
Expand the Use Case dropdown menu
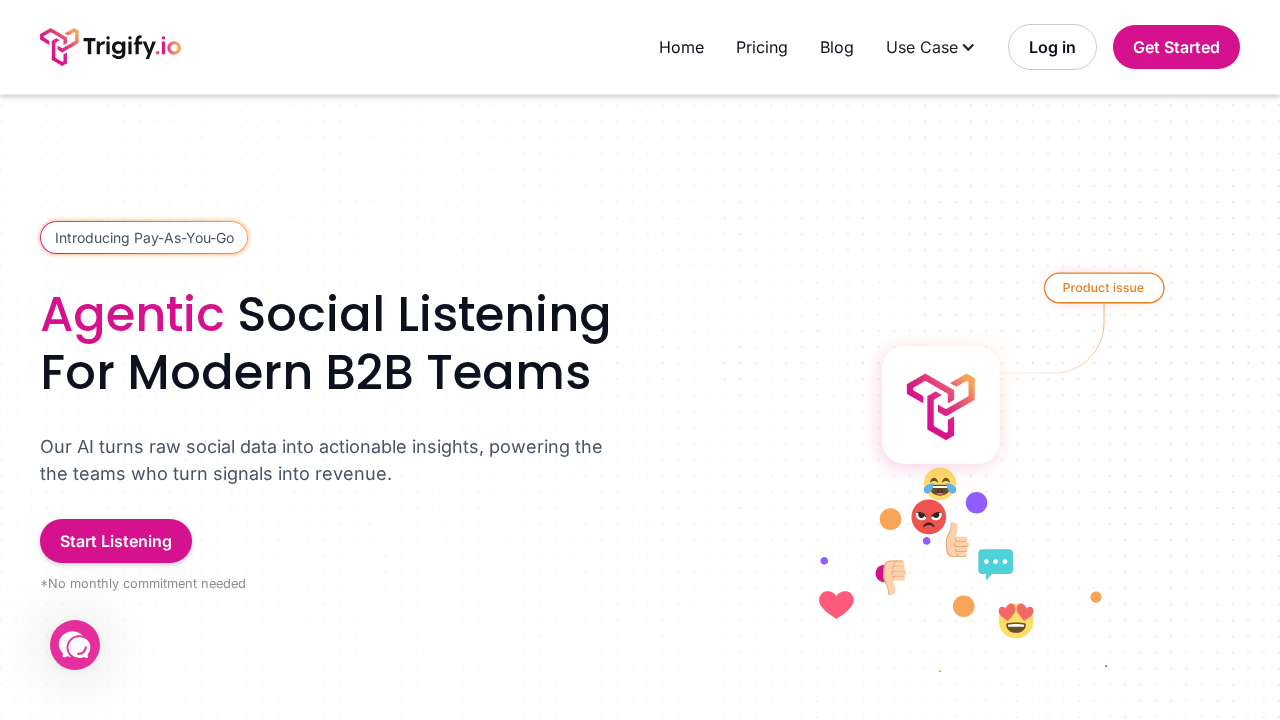pos(922,47)
